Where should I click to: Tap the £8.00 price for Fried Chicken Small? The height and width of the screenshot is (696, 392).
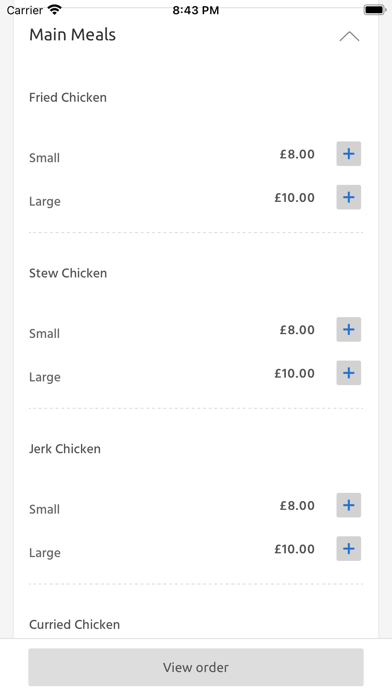point(297,154)
